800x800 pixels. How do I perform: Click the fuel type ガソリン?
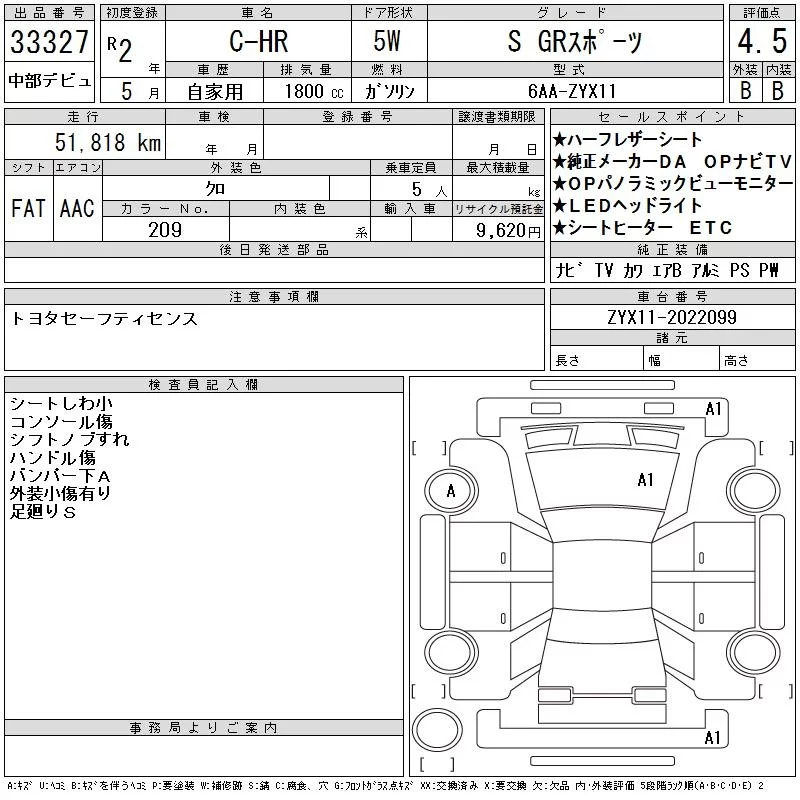[x=389, y=91]
